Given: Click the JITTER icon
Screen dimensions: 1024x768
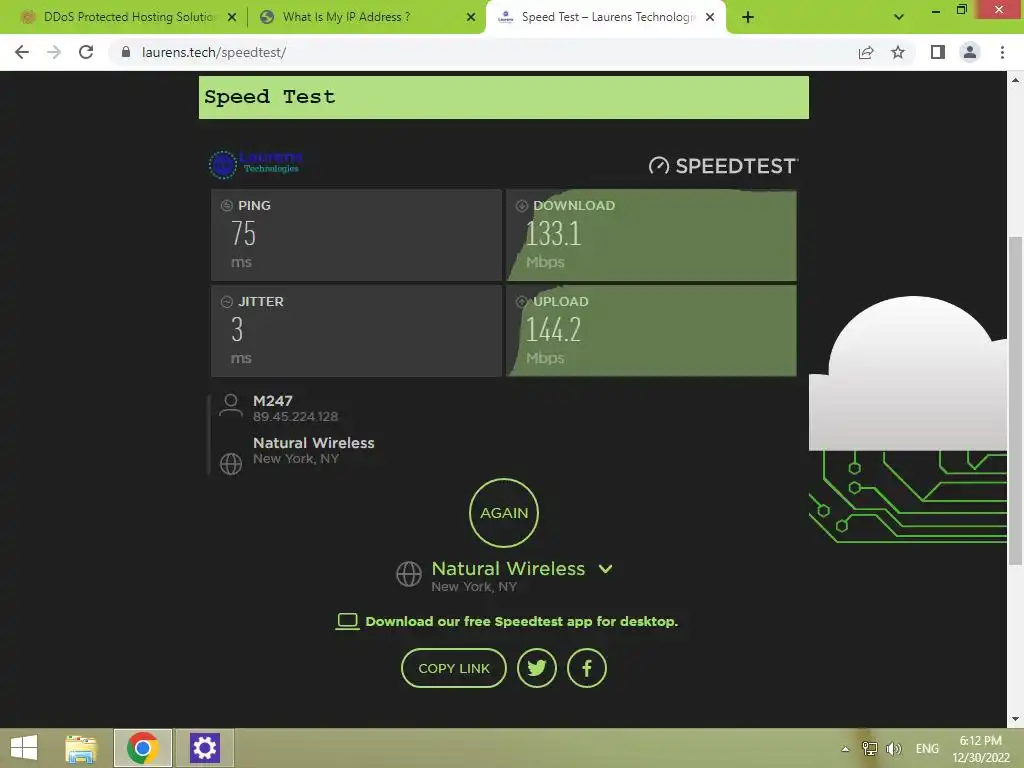Looking at the screenshot, I should pos(227,302).
